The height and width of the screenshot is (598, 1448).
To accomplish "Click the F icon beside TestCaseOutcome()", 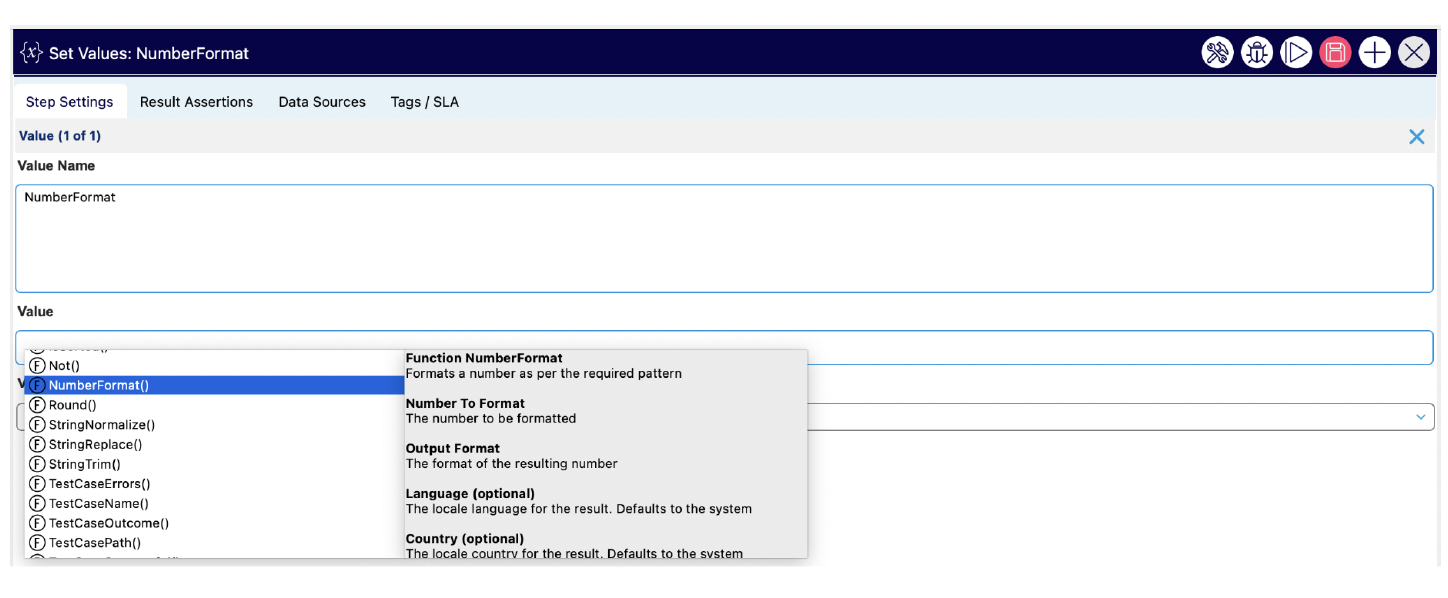I will [x=38, y=523].
